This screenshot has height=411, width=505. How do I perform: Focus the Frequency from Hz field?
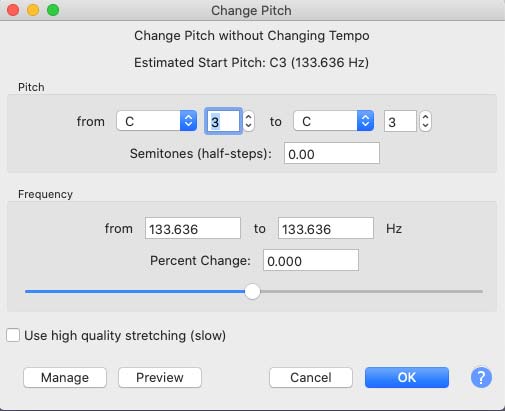click(x=193, y=228)
